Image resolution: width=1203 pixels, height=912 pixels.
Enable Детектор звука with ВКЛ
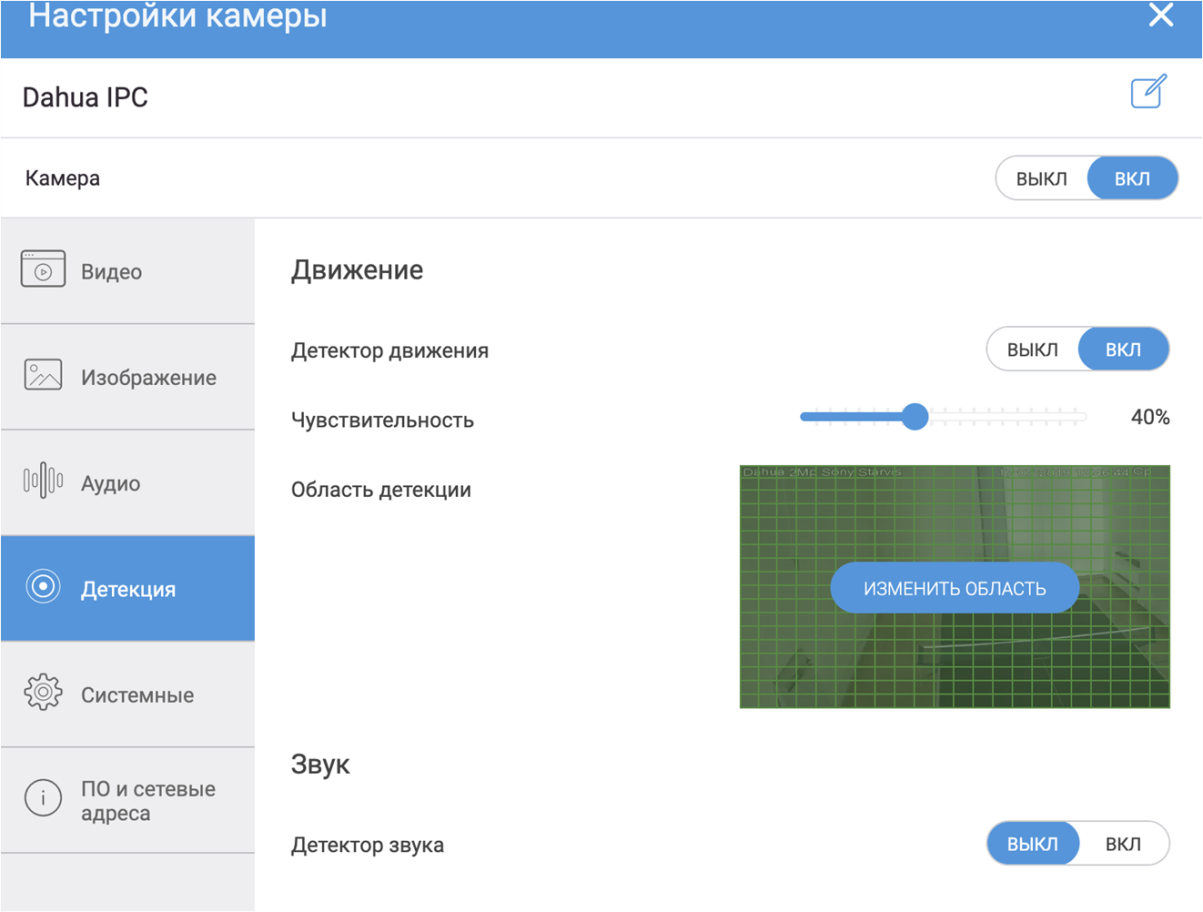(x=1123, y=844)
